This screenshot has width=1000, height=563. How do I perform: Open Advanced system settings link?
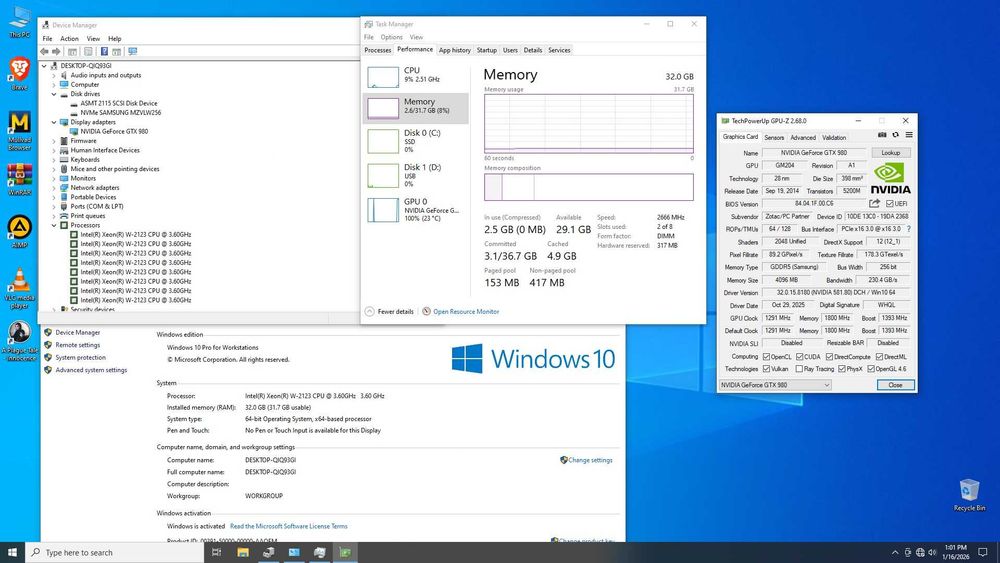(91, 370)
